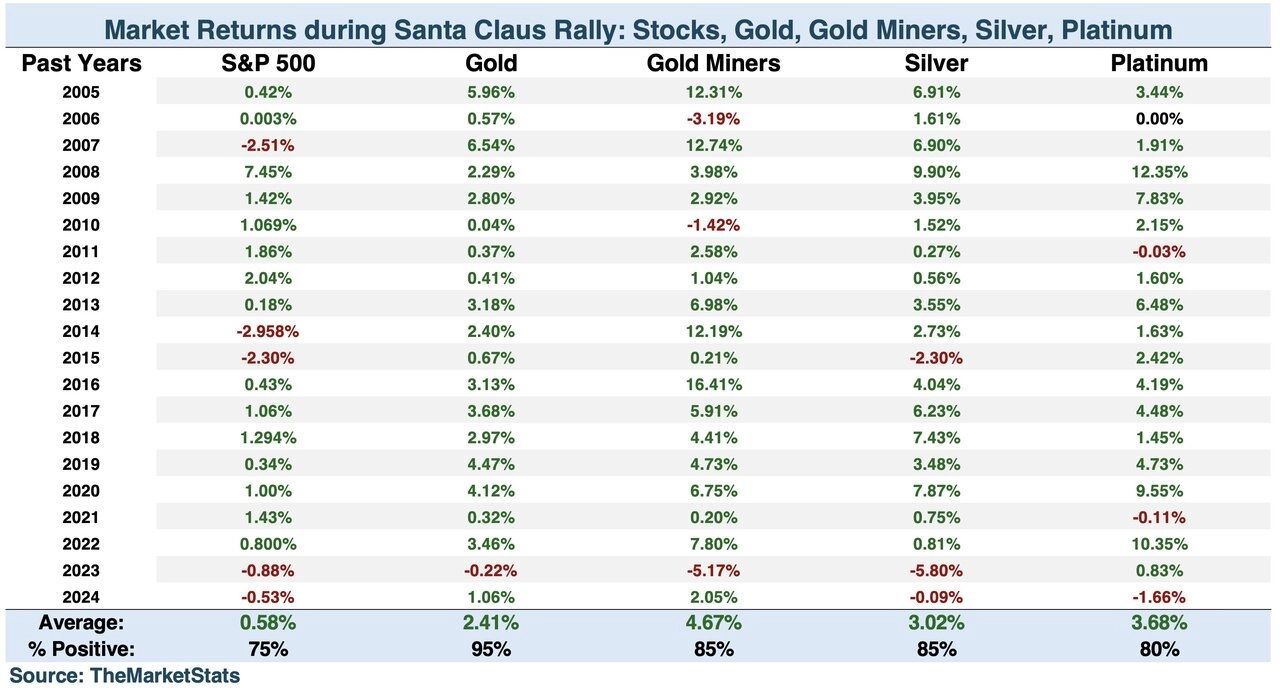
Task: Click the Gold % Positive value 95%
Action: point(492,648)
